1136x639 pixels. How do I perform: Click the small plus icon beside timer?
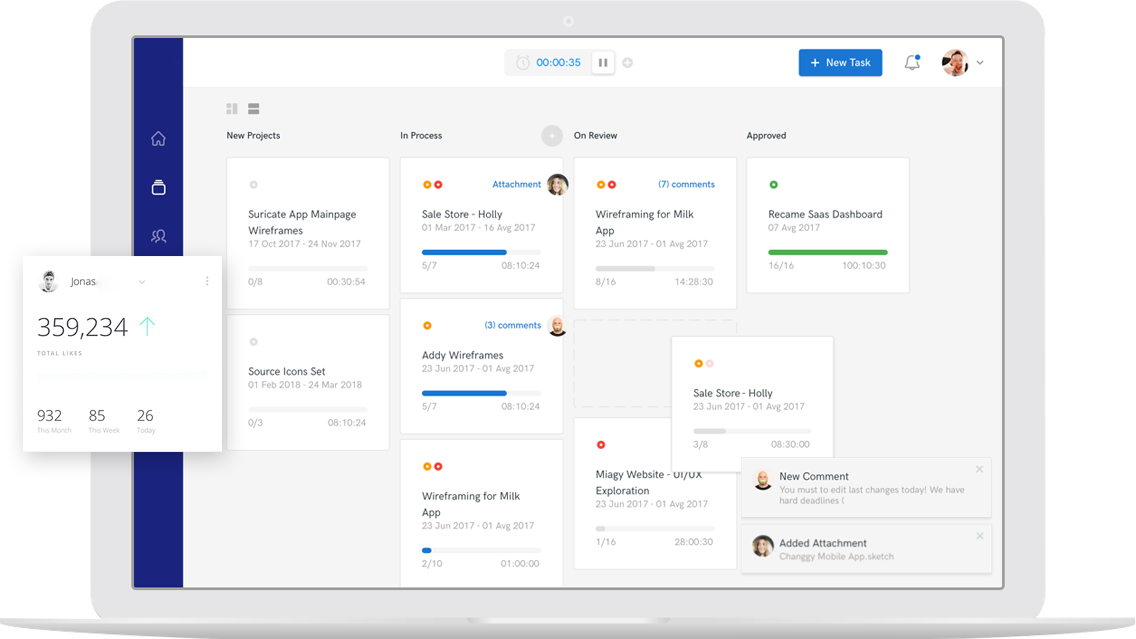coord(628,62)
